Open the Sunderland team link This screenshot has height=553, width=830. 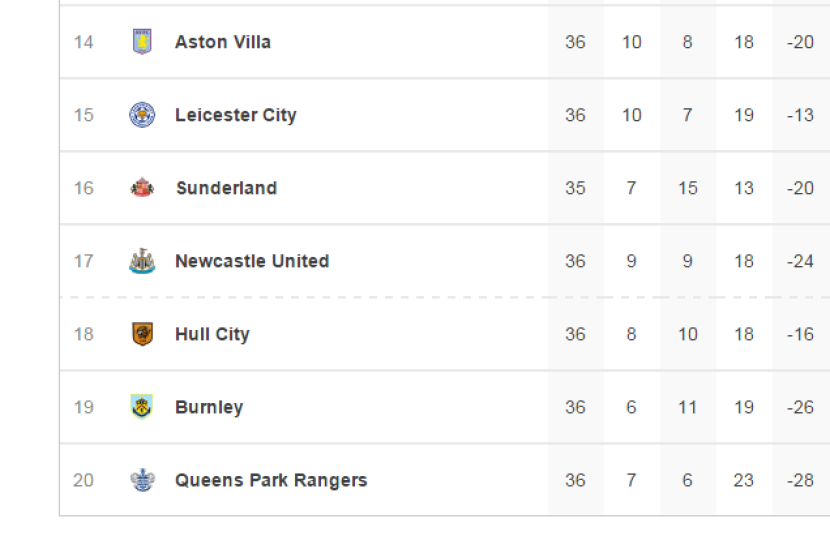point(226,188)
